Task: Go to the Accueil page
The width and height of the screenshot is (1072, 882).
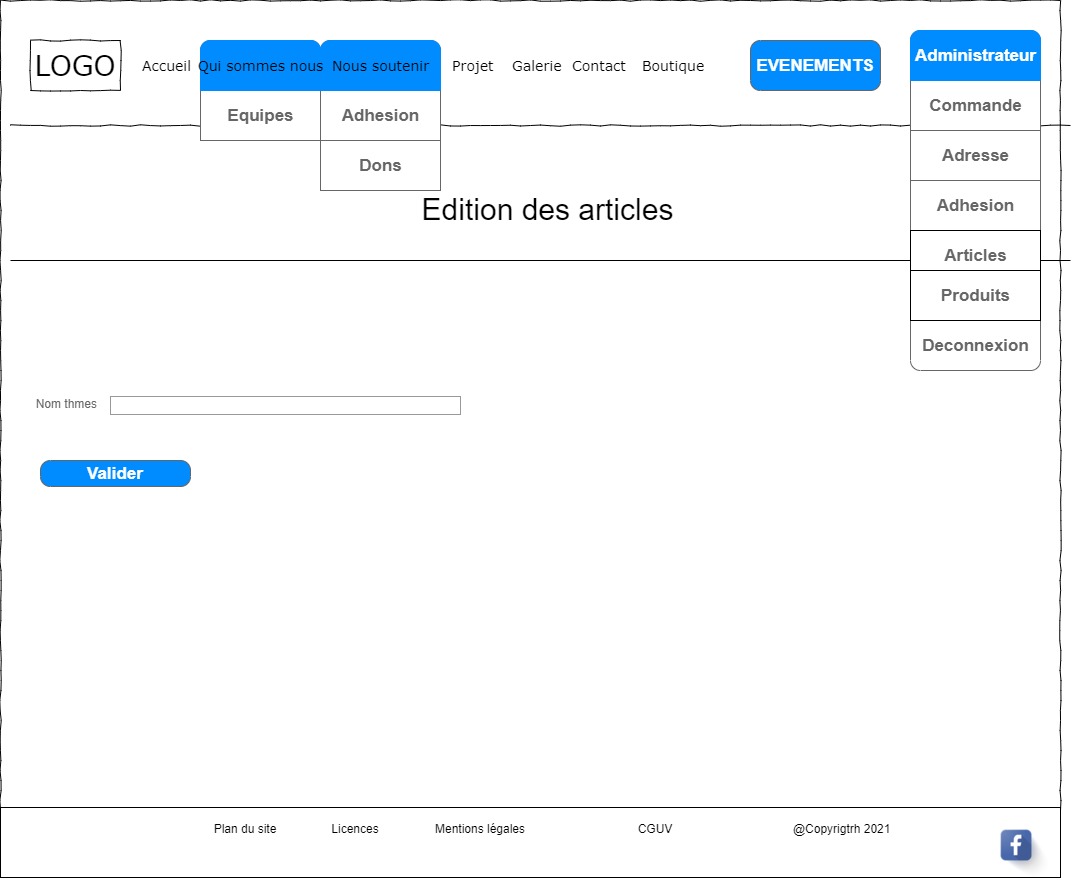Action: coord(166,66)
